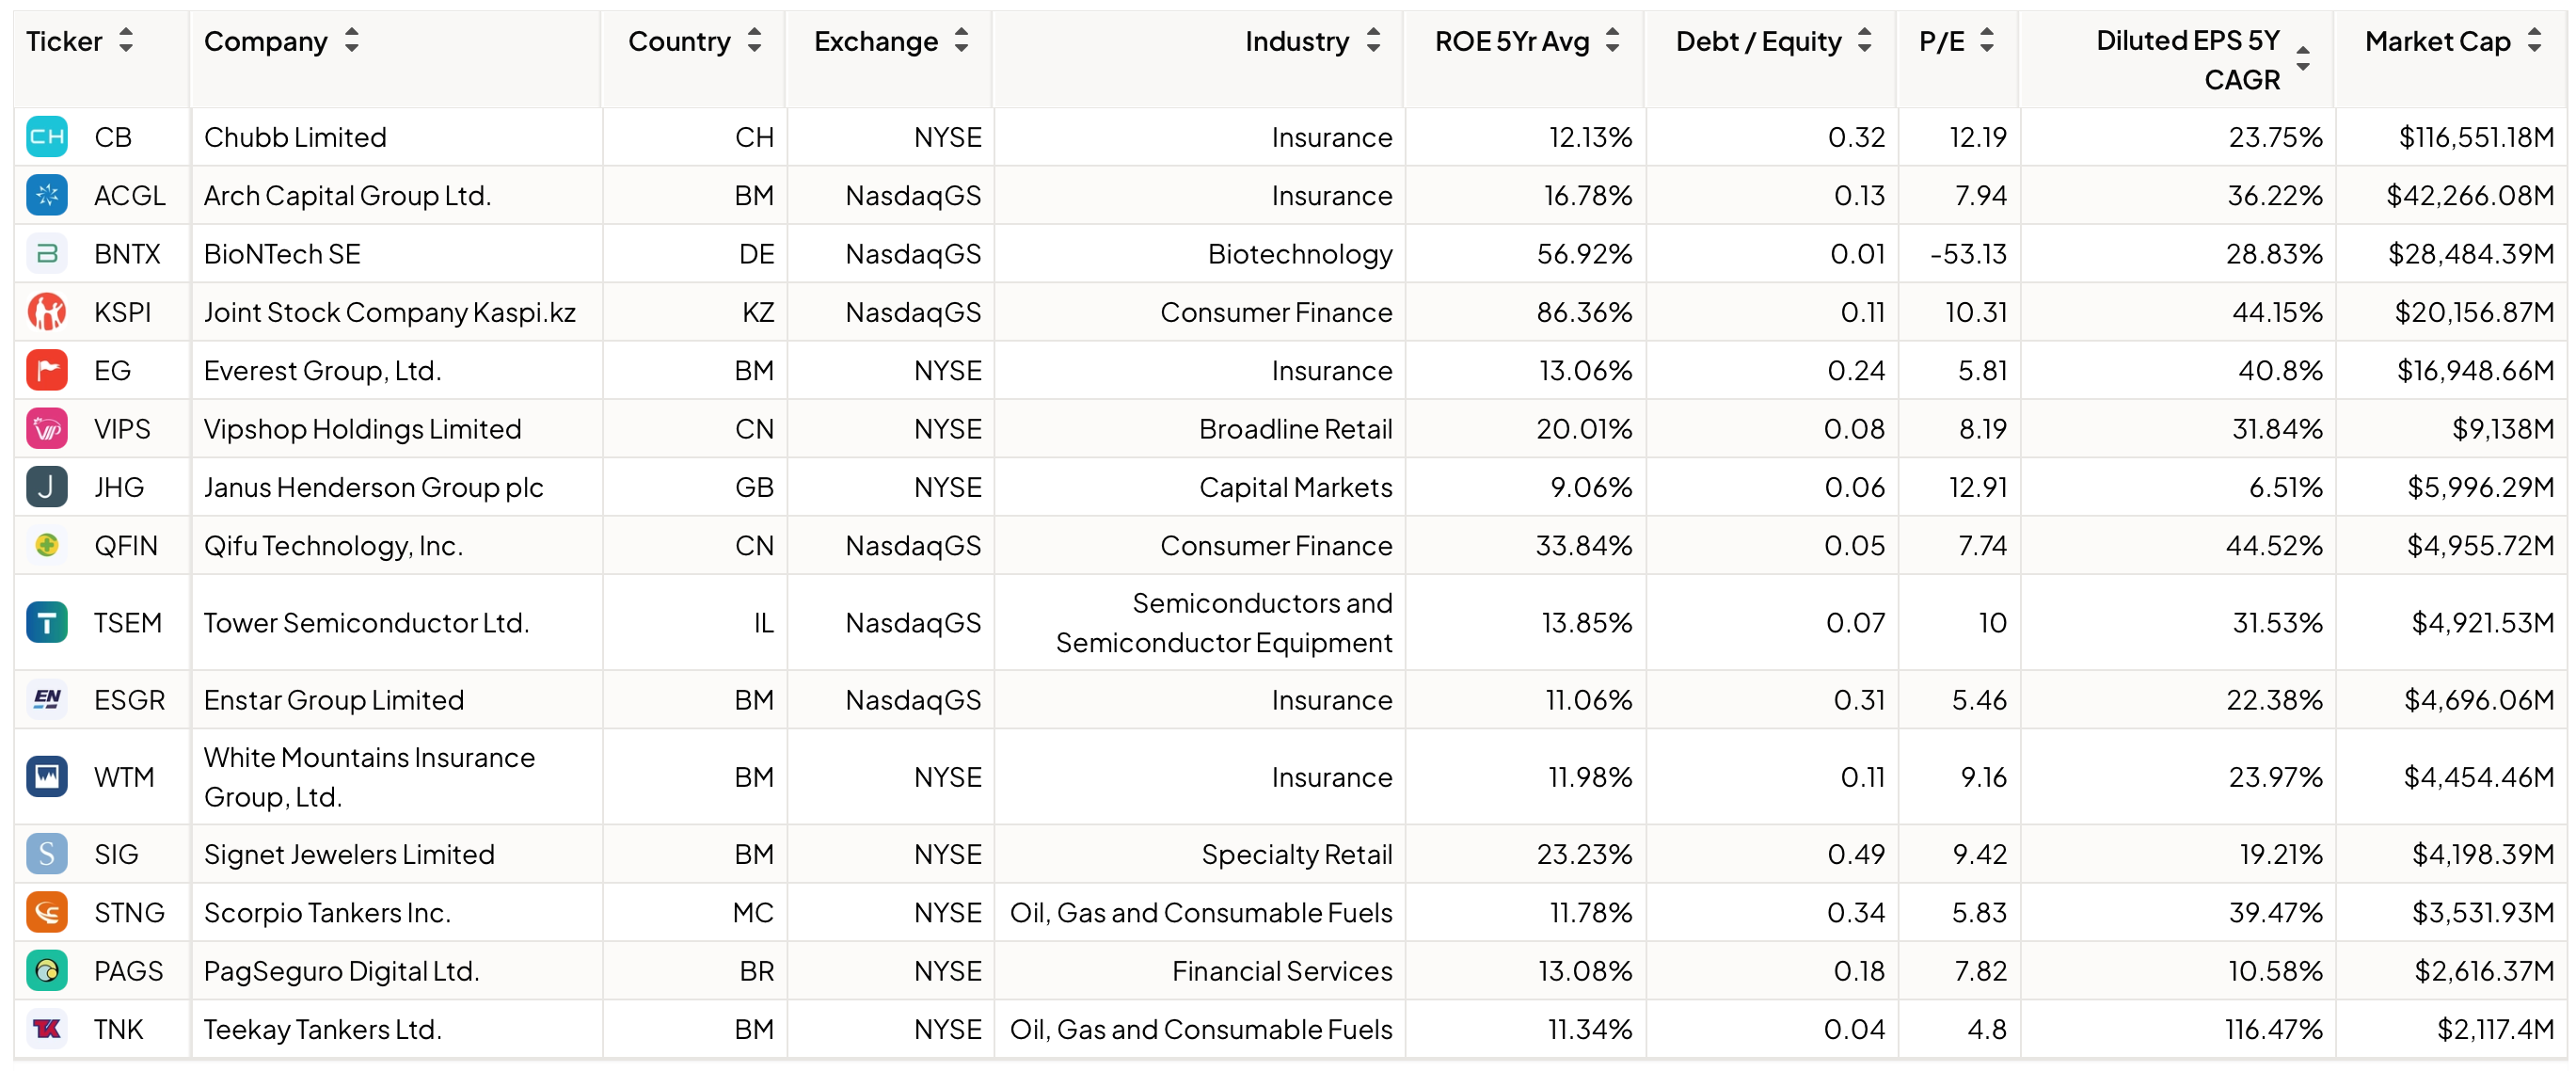Image resolution: width=2576 pixels, height=1071 pixels.
Task: Click the Industry column header
Action: 1296,41
